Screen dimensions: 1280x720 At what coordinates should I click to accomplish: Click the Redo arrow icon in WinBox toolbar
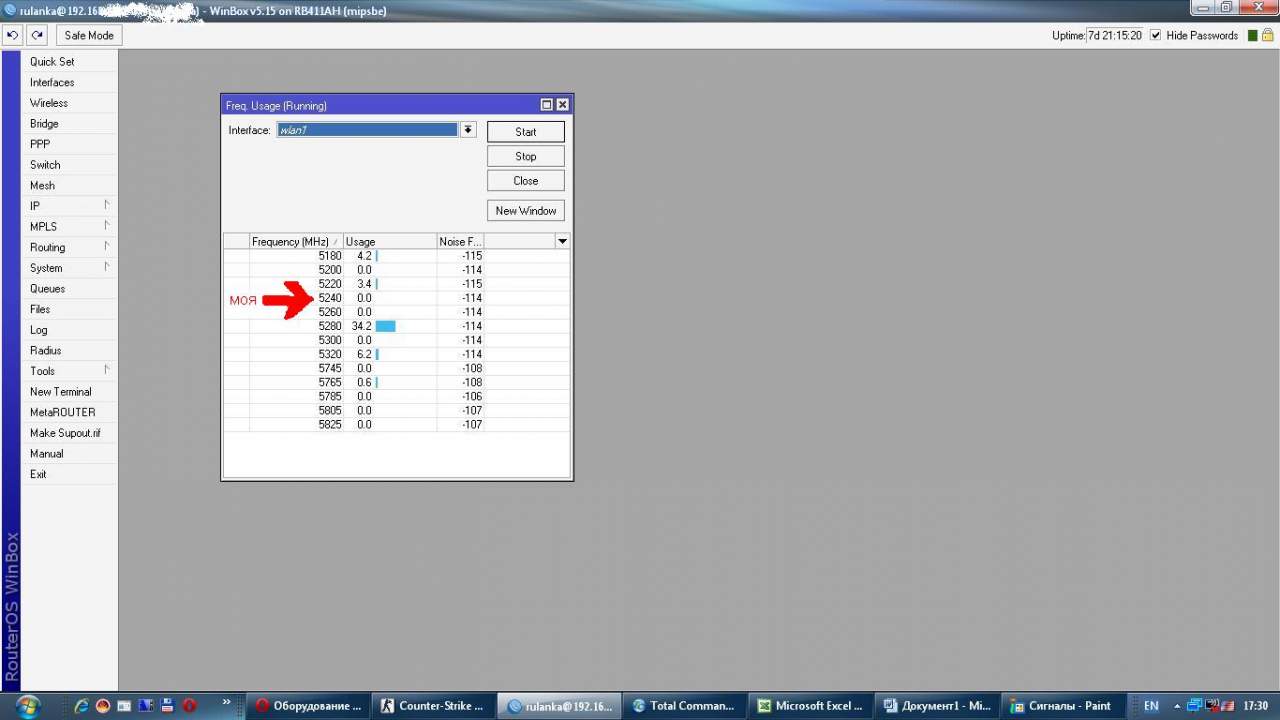click(x=37, y=35)
